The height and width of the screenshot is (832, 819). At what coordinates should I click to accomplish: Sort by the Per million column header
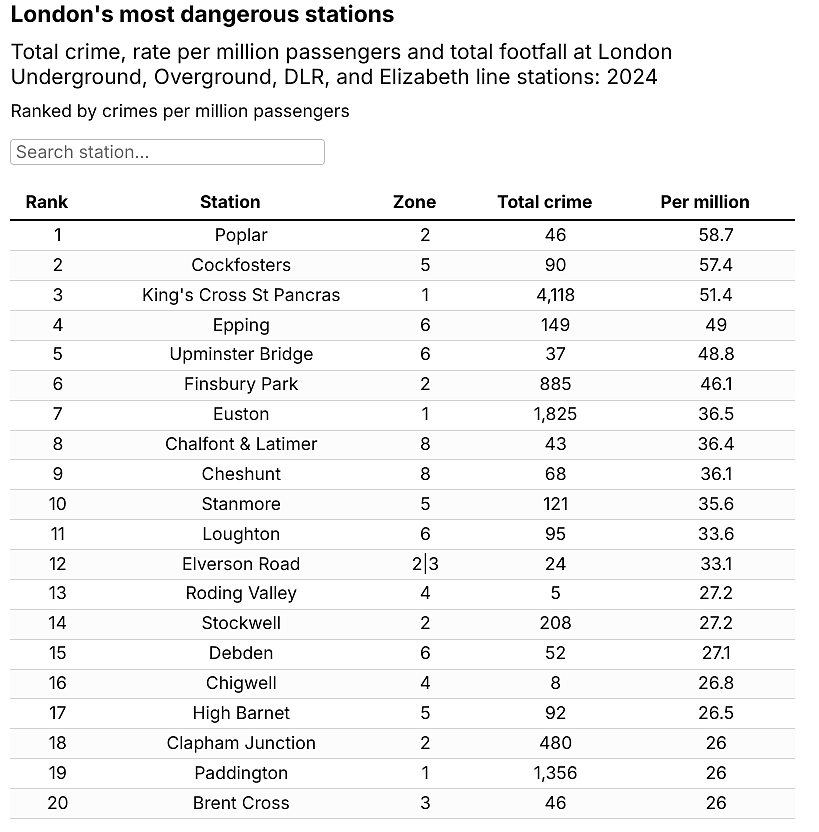coord(705,202)
